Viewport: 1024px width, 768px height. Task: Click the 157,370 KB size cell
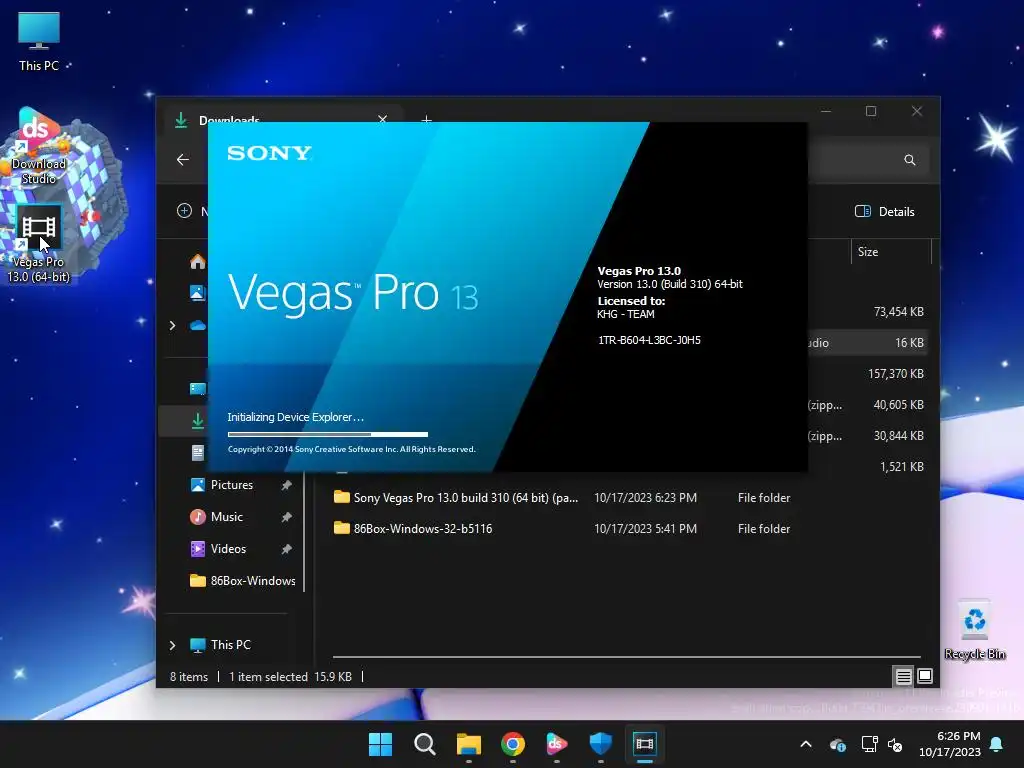[x=895, y=374]
